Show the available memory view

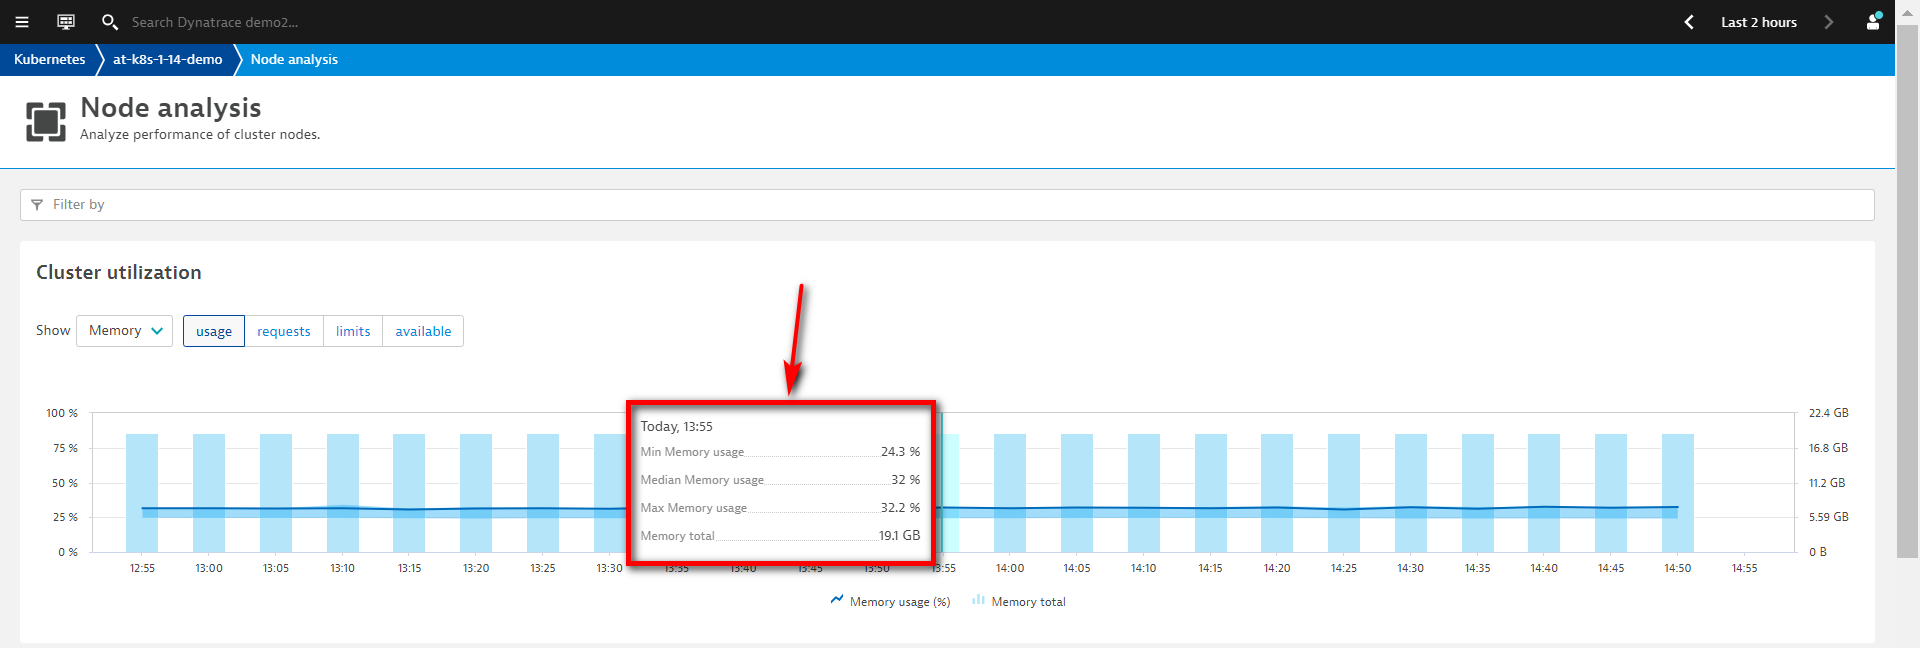click(423, 331)
